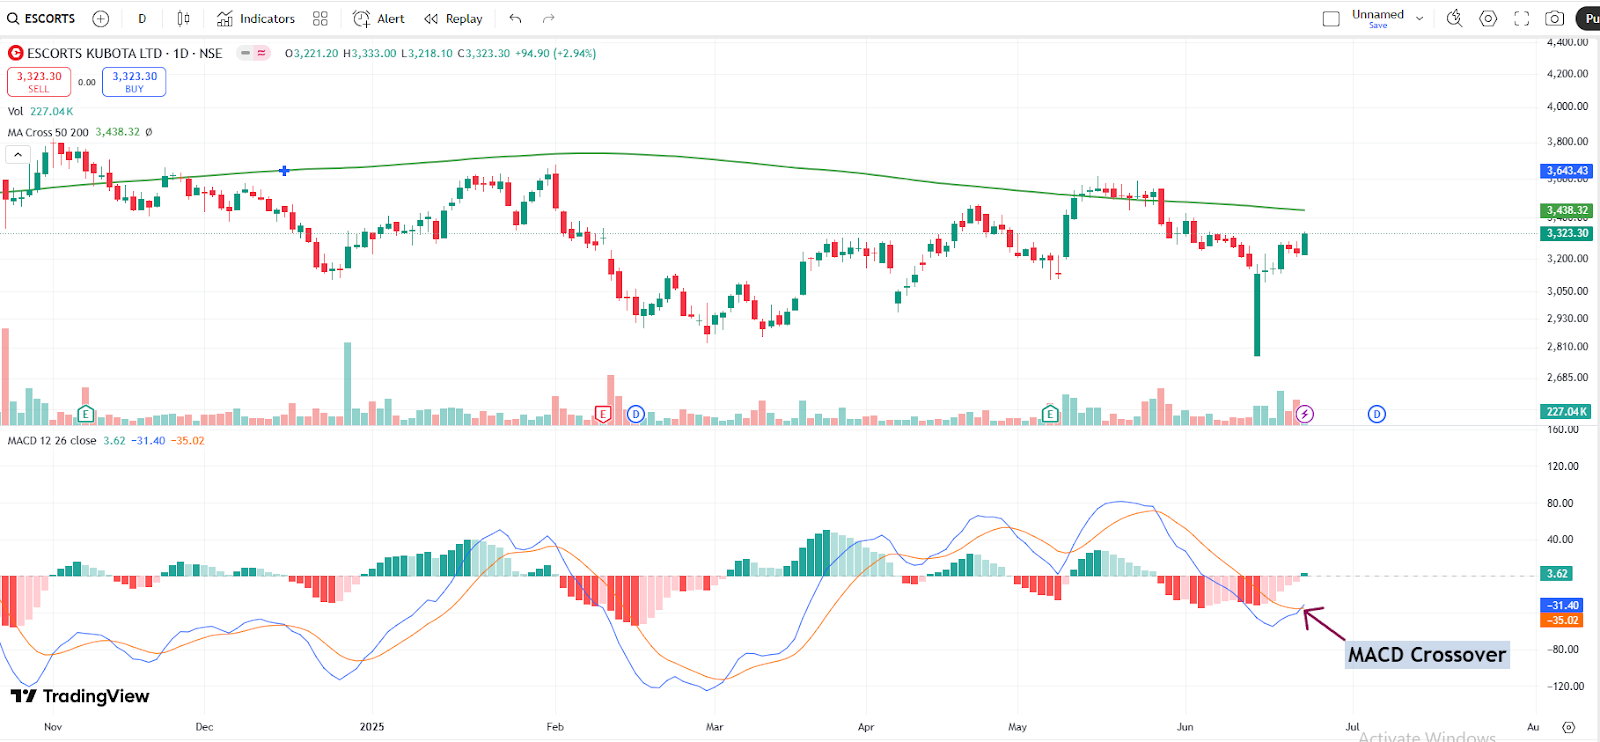Click the Publish button

pos(1588,18)
